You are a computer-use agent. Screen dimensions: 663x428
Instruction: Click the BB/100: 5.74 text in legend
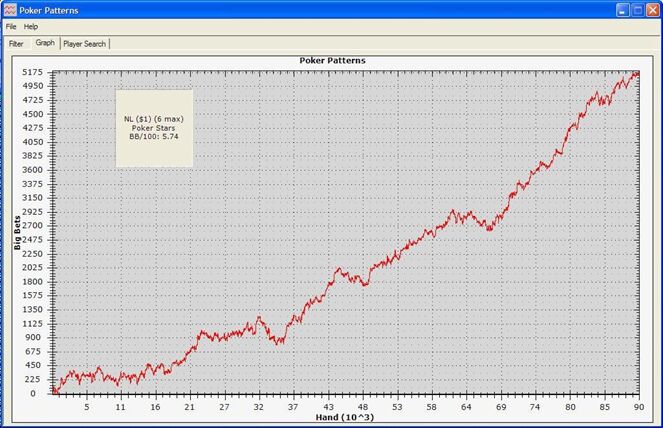154,137
